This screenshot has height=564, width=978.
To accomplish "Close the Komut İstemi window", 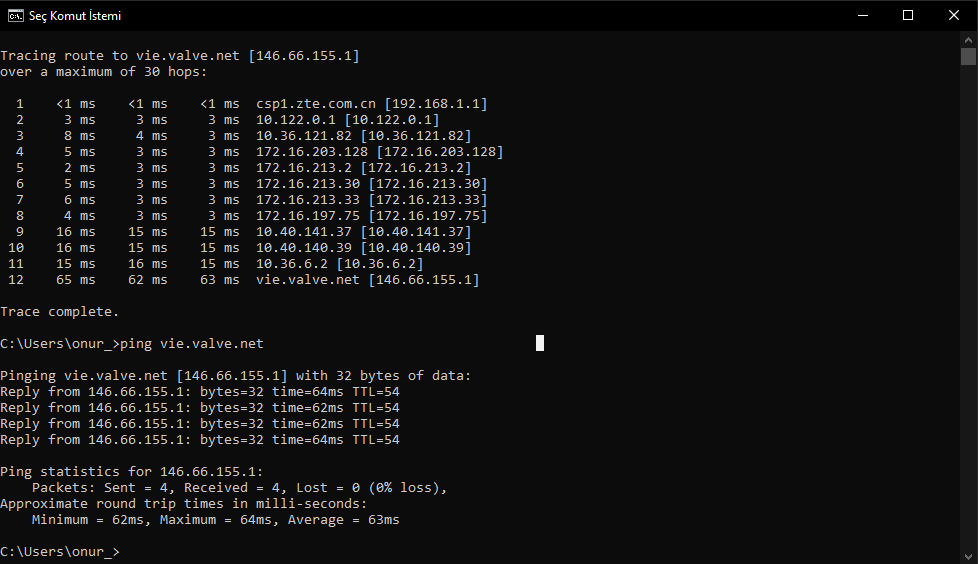I will (x=954, y=15).
